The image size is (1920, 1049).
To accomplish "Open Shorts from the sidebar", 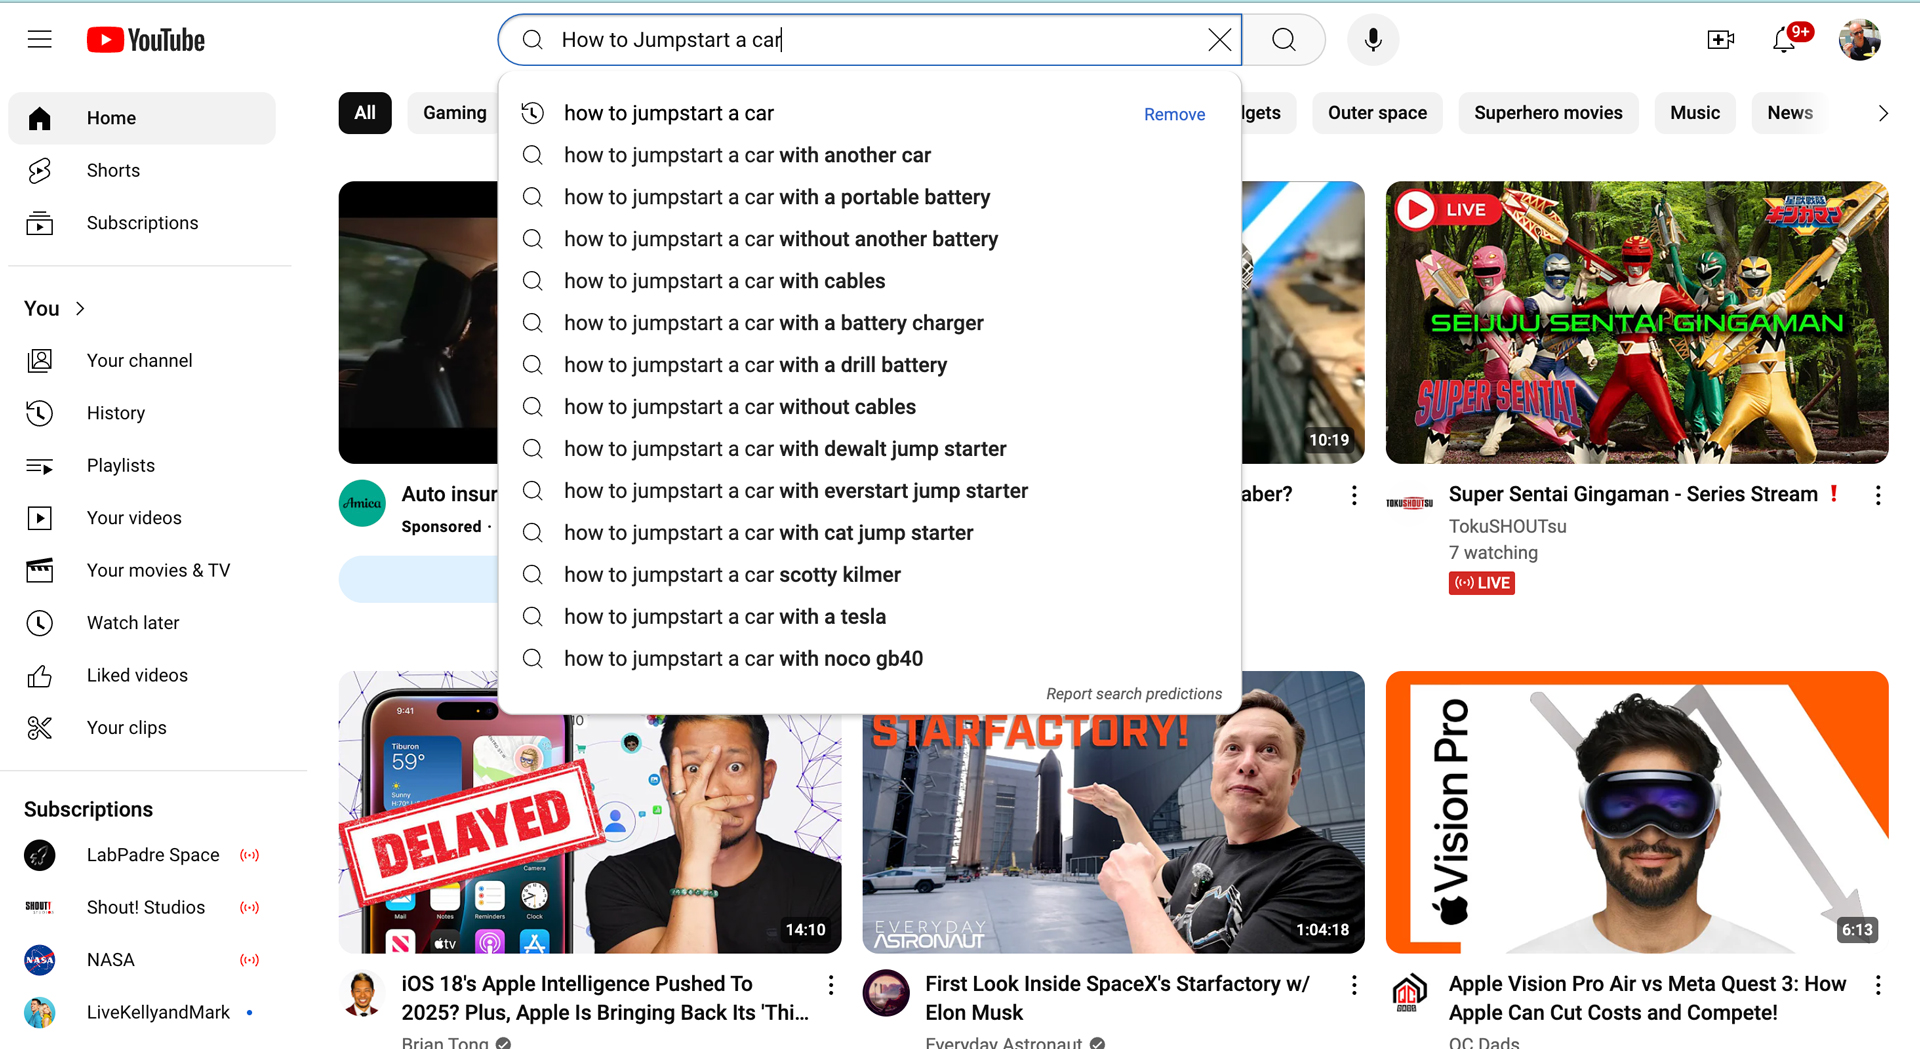I will [x=142, y=171].
